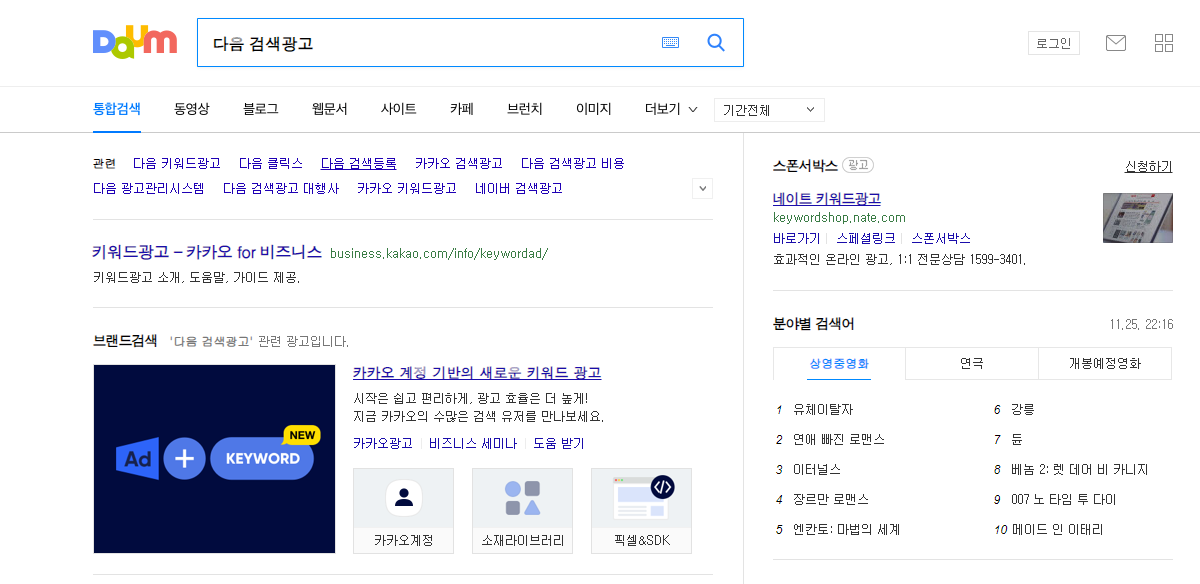This screenshot has height=584, width=1200.
Task: Click ranked movie 강릉
Action: (1023, 409)
